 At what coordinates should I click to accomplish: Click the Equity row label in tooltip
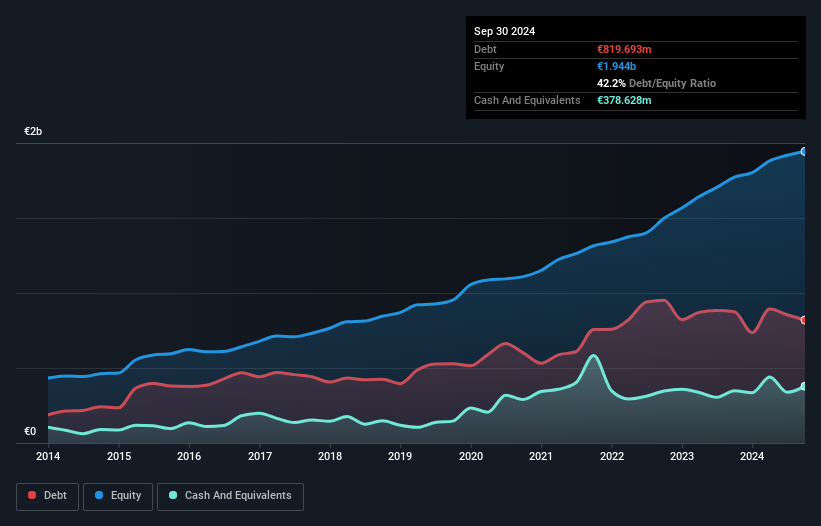[x=489, y=66]
